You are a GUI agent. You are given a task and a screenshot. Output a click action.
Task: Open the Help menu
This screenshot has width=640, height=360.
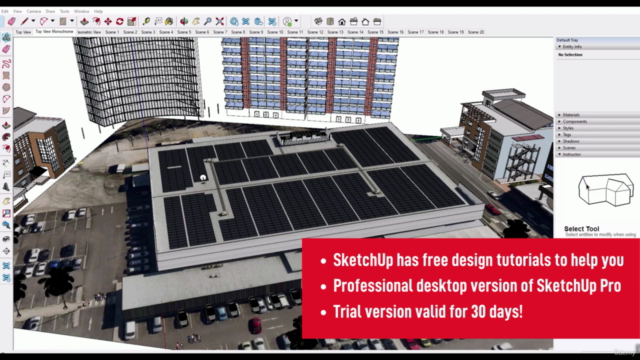tap(98, 11)
